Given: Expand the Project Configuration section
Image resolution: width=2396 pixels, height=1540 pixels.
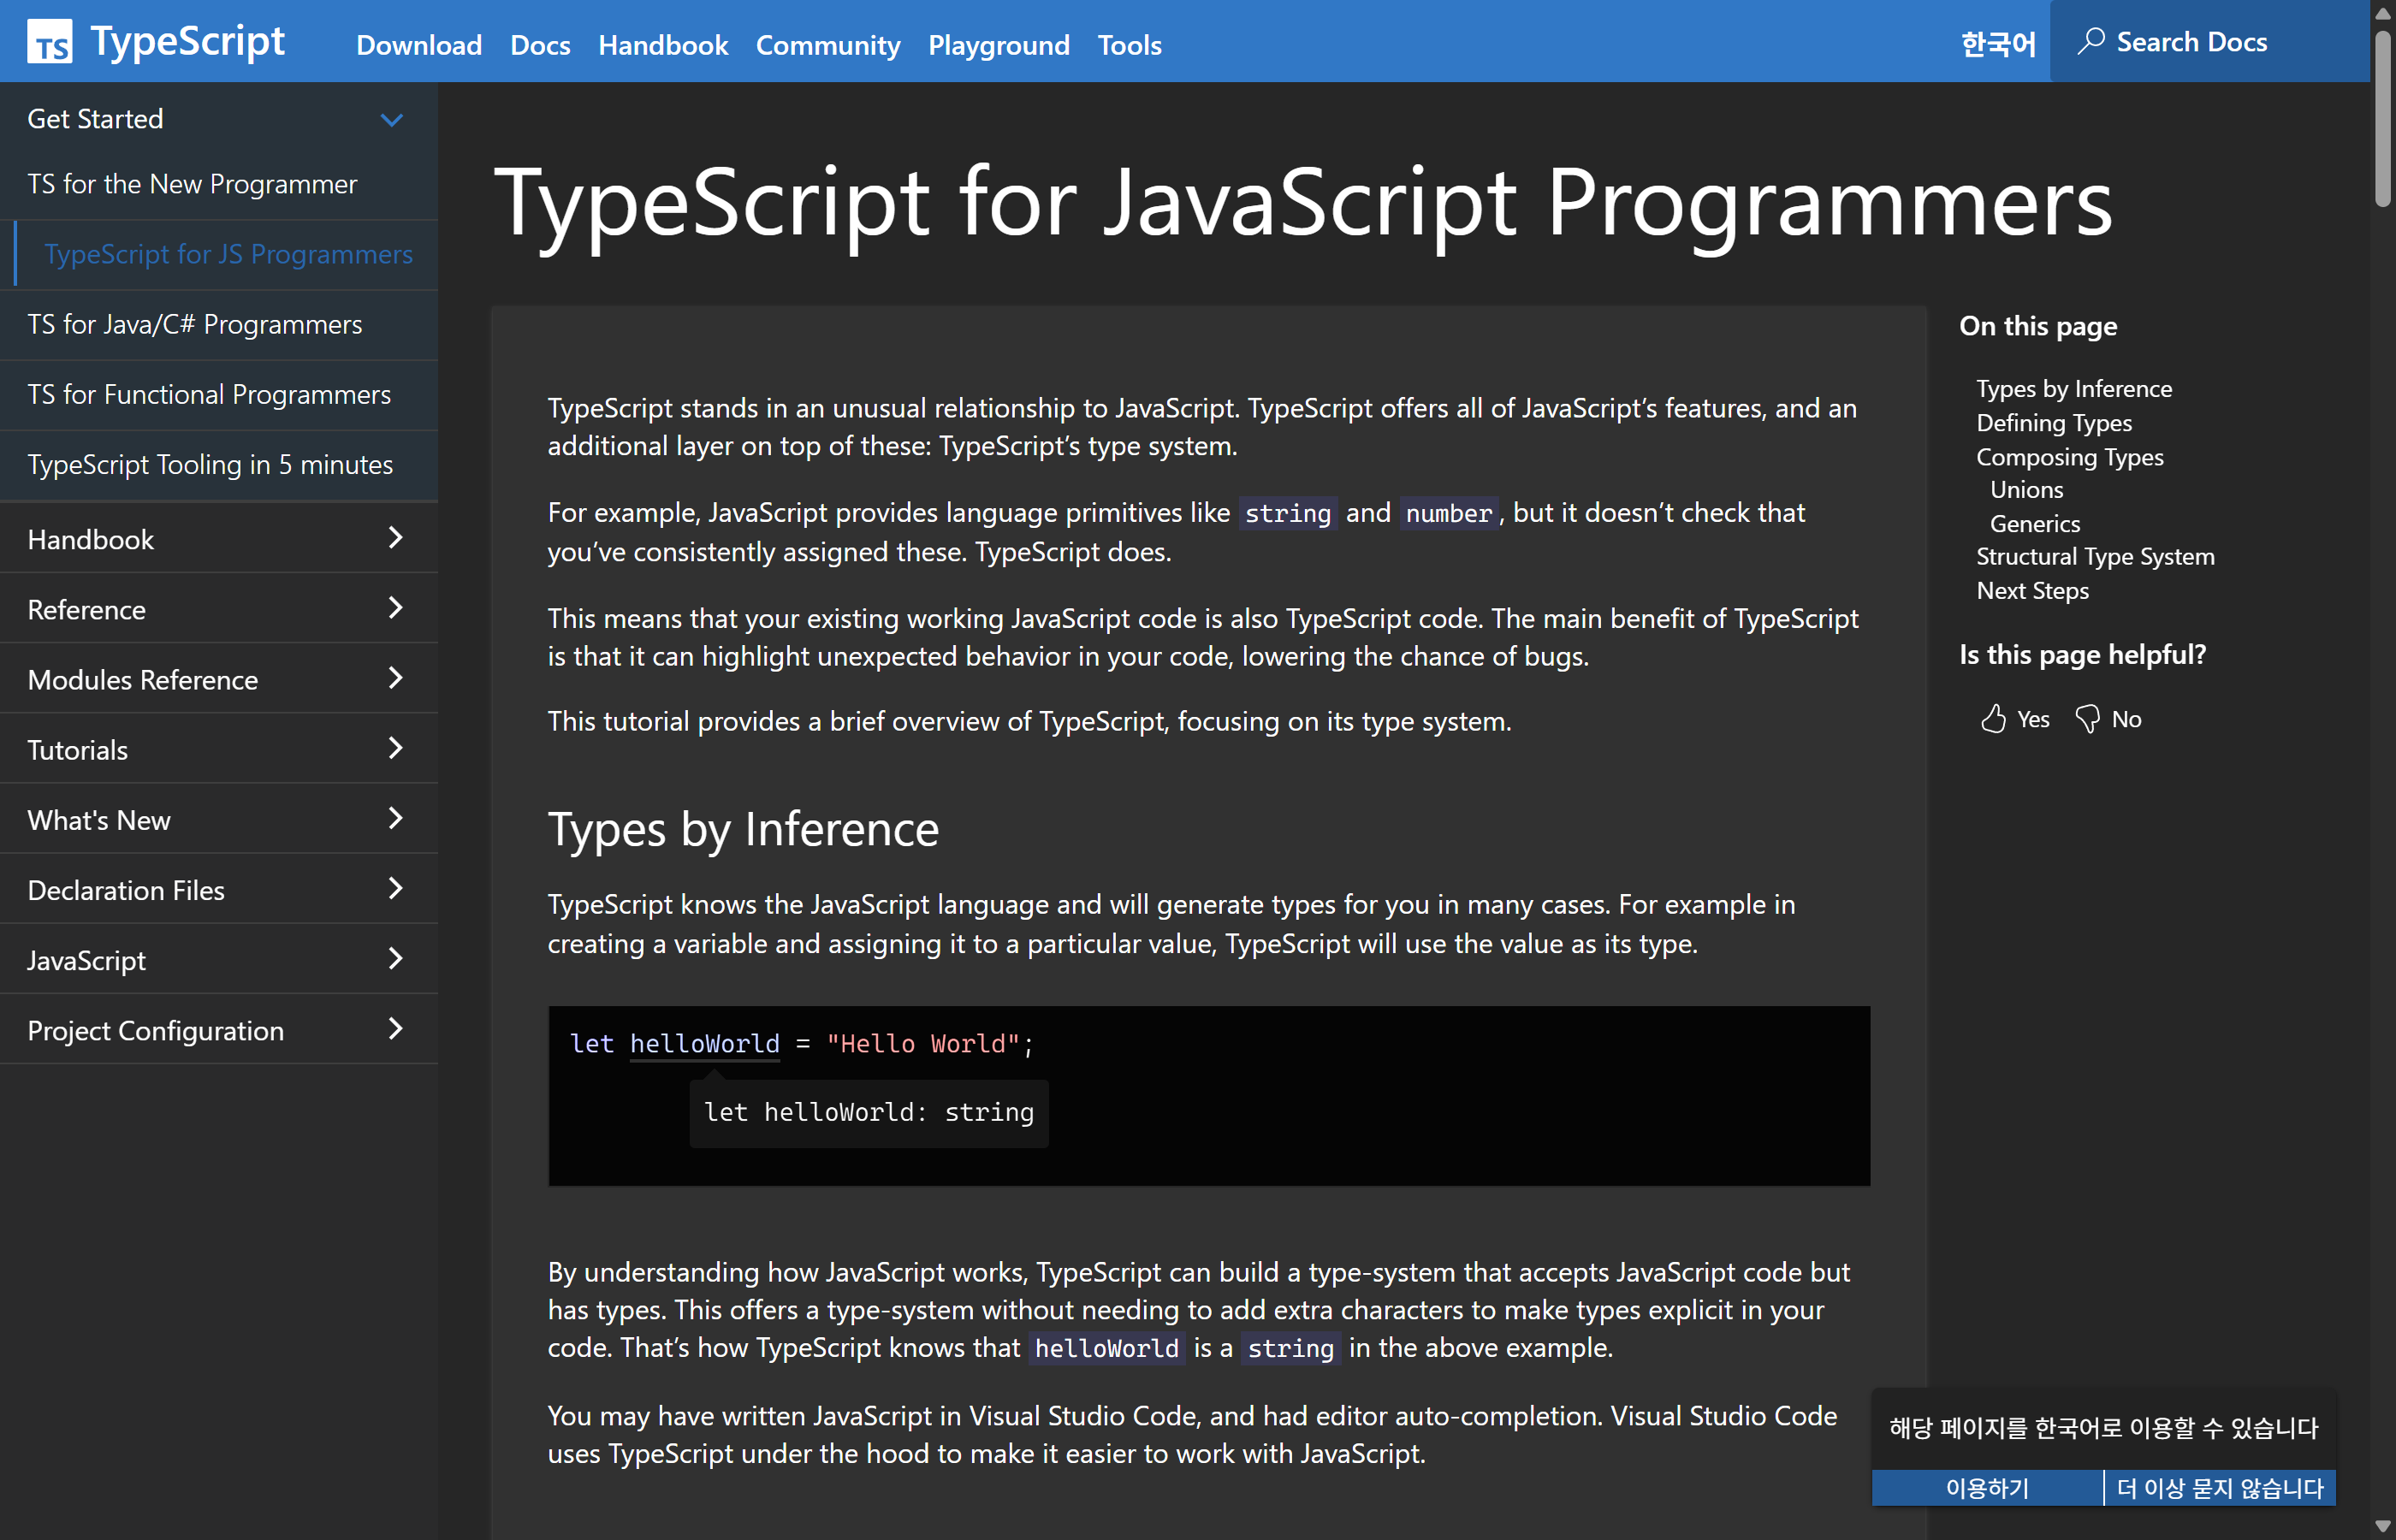Looking at the screenshot, I should 396,1029.
